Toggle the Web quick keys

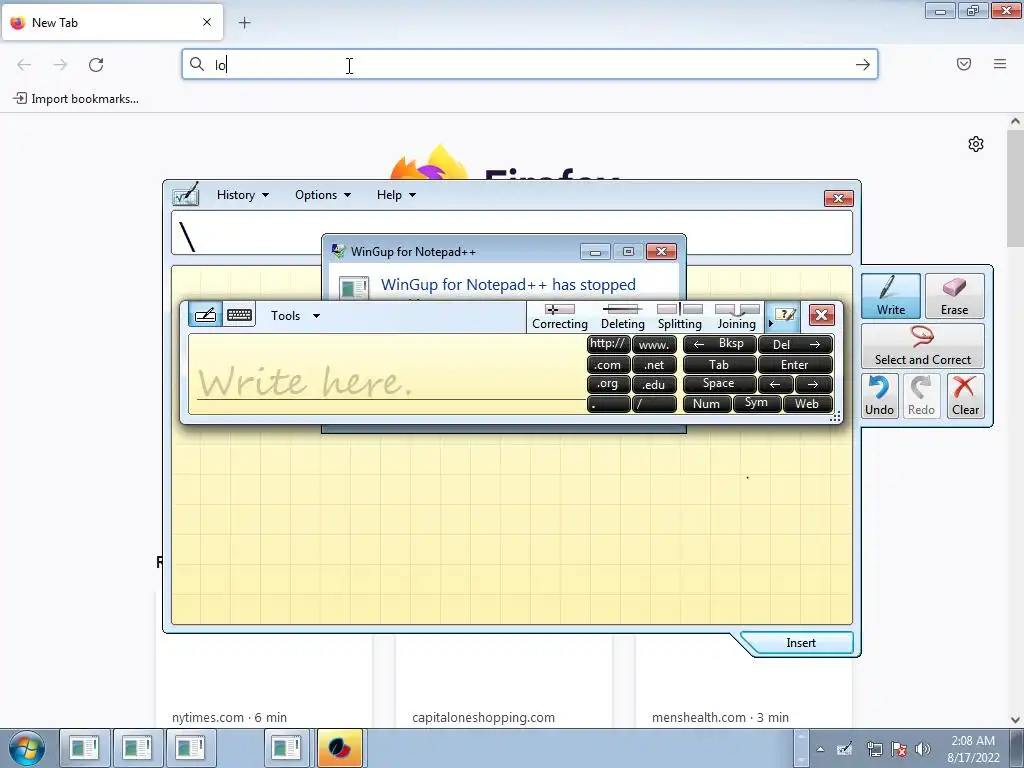[x=807, y=404]
